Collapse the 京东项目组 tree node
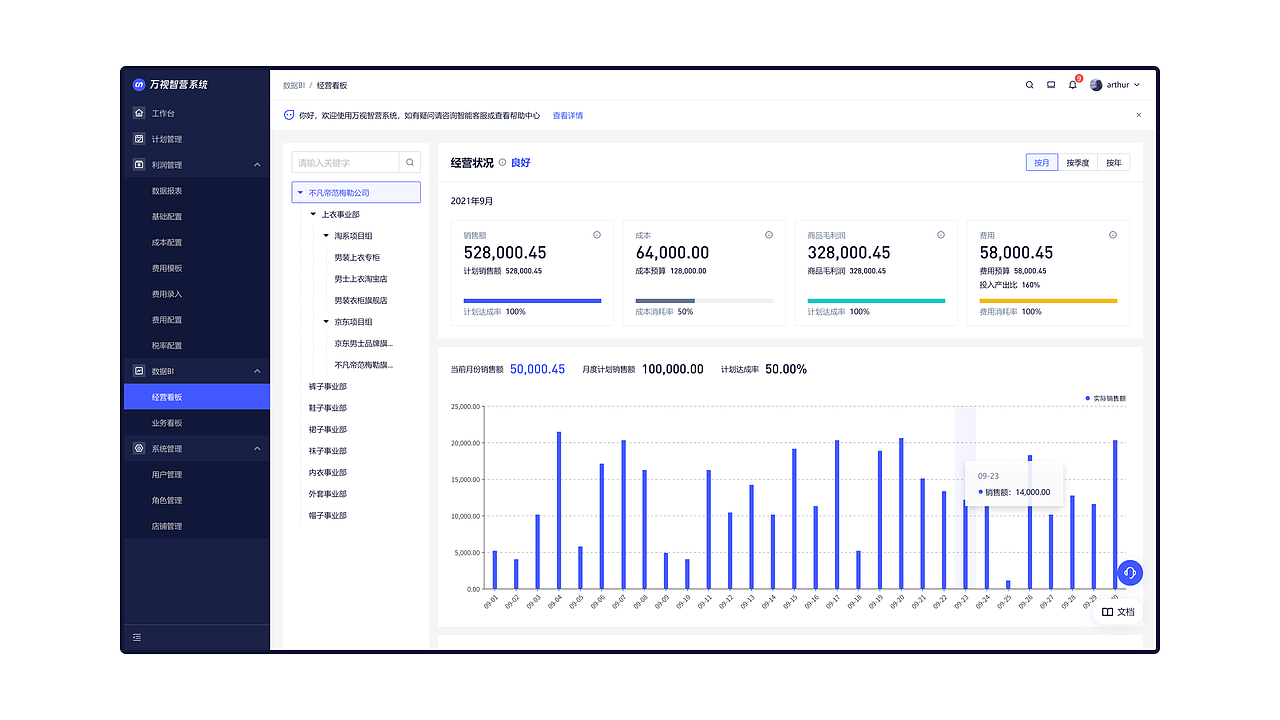This screenshot has width=1280, height=720. pyautogui.click(x=326, y=322)
